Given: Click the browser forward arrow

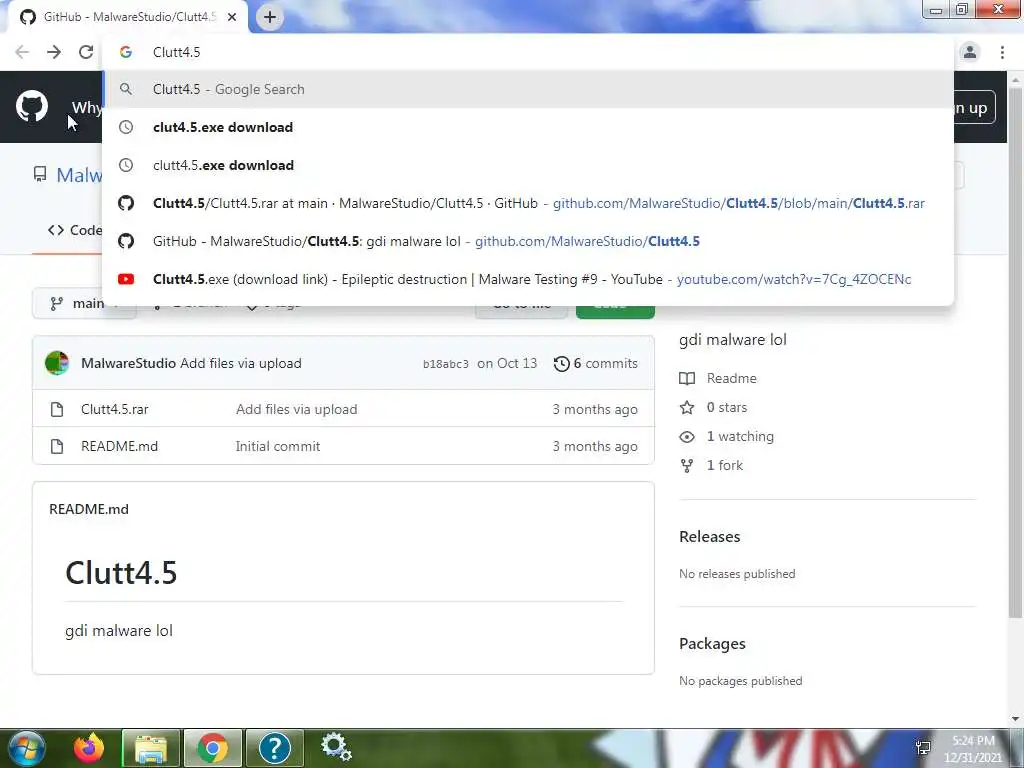Looking at the screenshot, I should 54,52.
